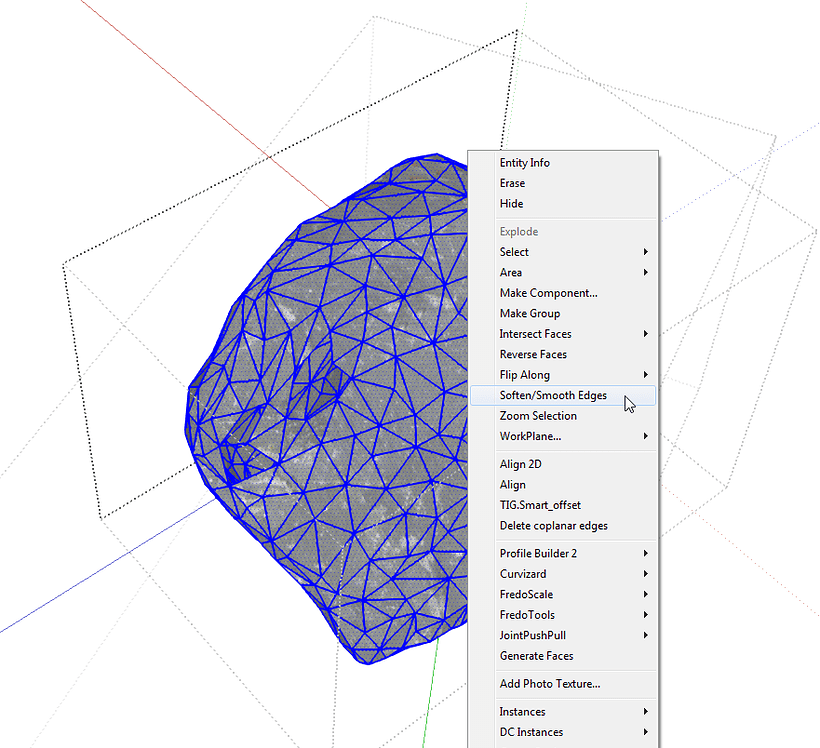
Task: Hide the selected mesh
Action: [511, 203]
